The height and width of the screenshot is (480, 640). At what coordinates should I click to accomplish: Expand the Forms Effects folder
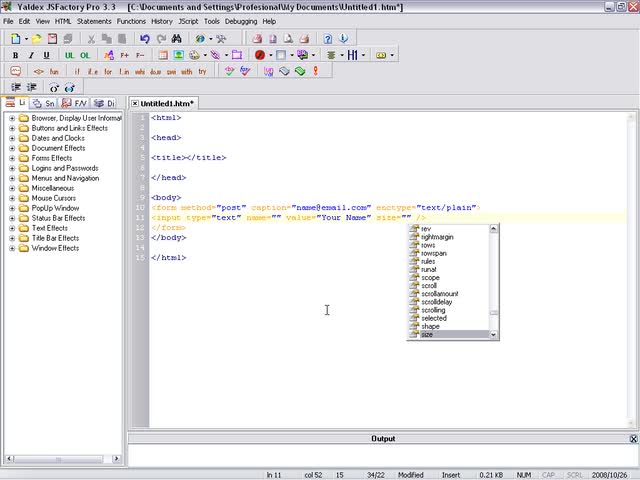[12, 158]
